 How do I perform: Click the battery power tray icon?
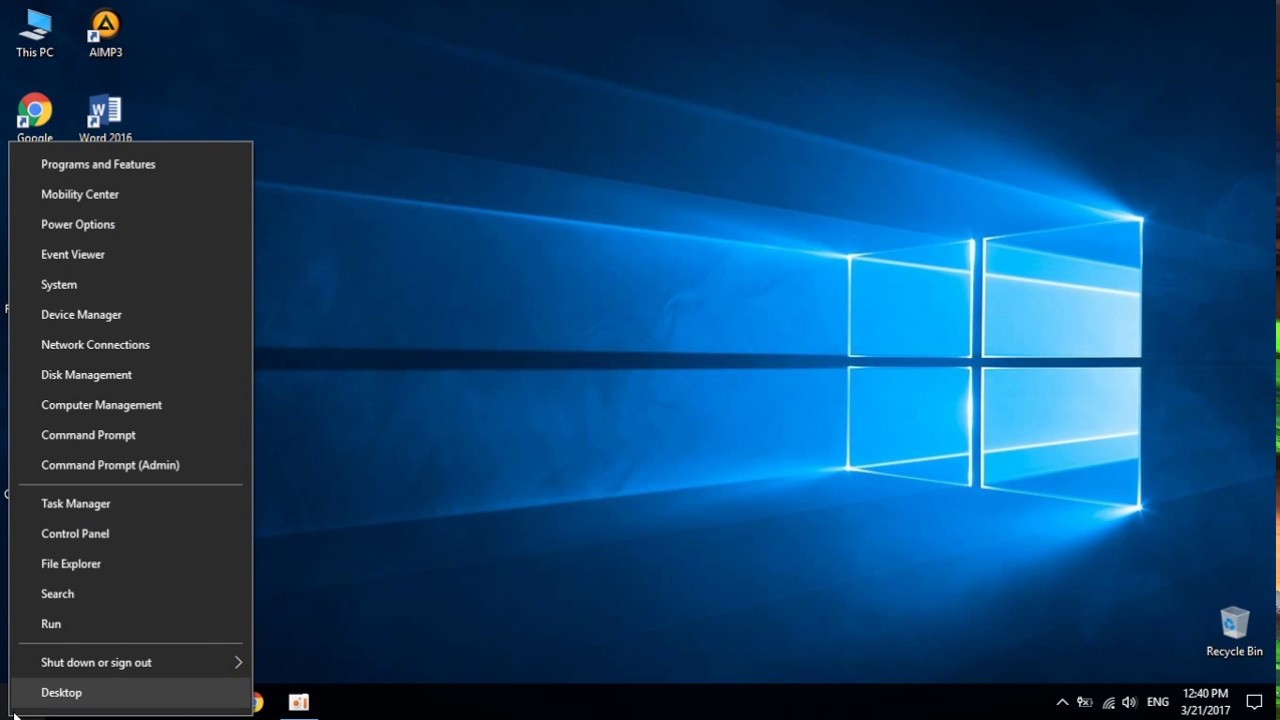(x=1085, y=702)
